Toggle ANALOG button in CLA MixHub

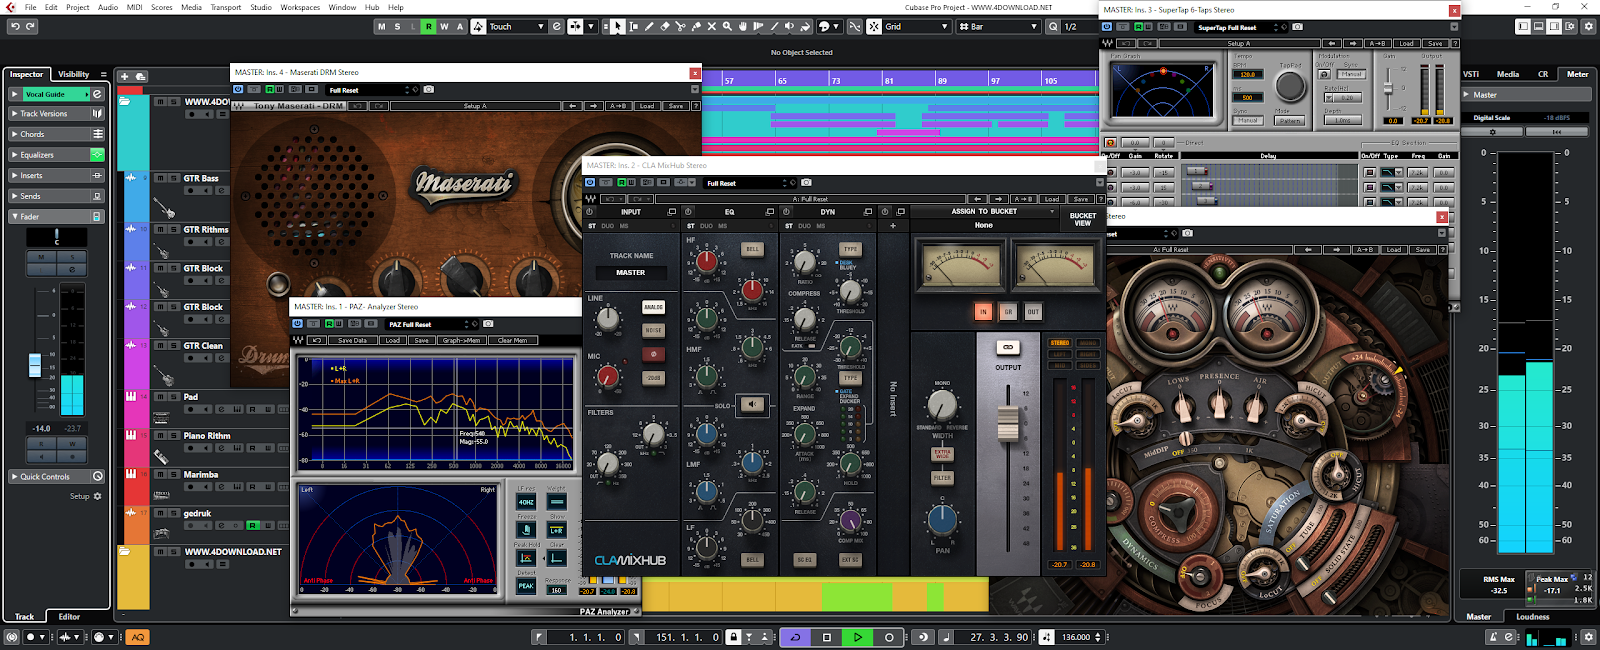[x=653, y=307]
